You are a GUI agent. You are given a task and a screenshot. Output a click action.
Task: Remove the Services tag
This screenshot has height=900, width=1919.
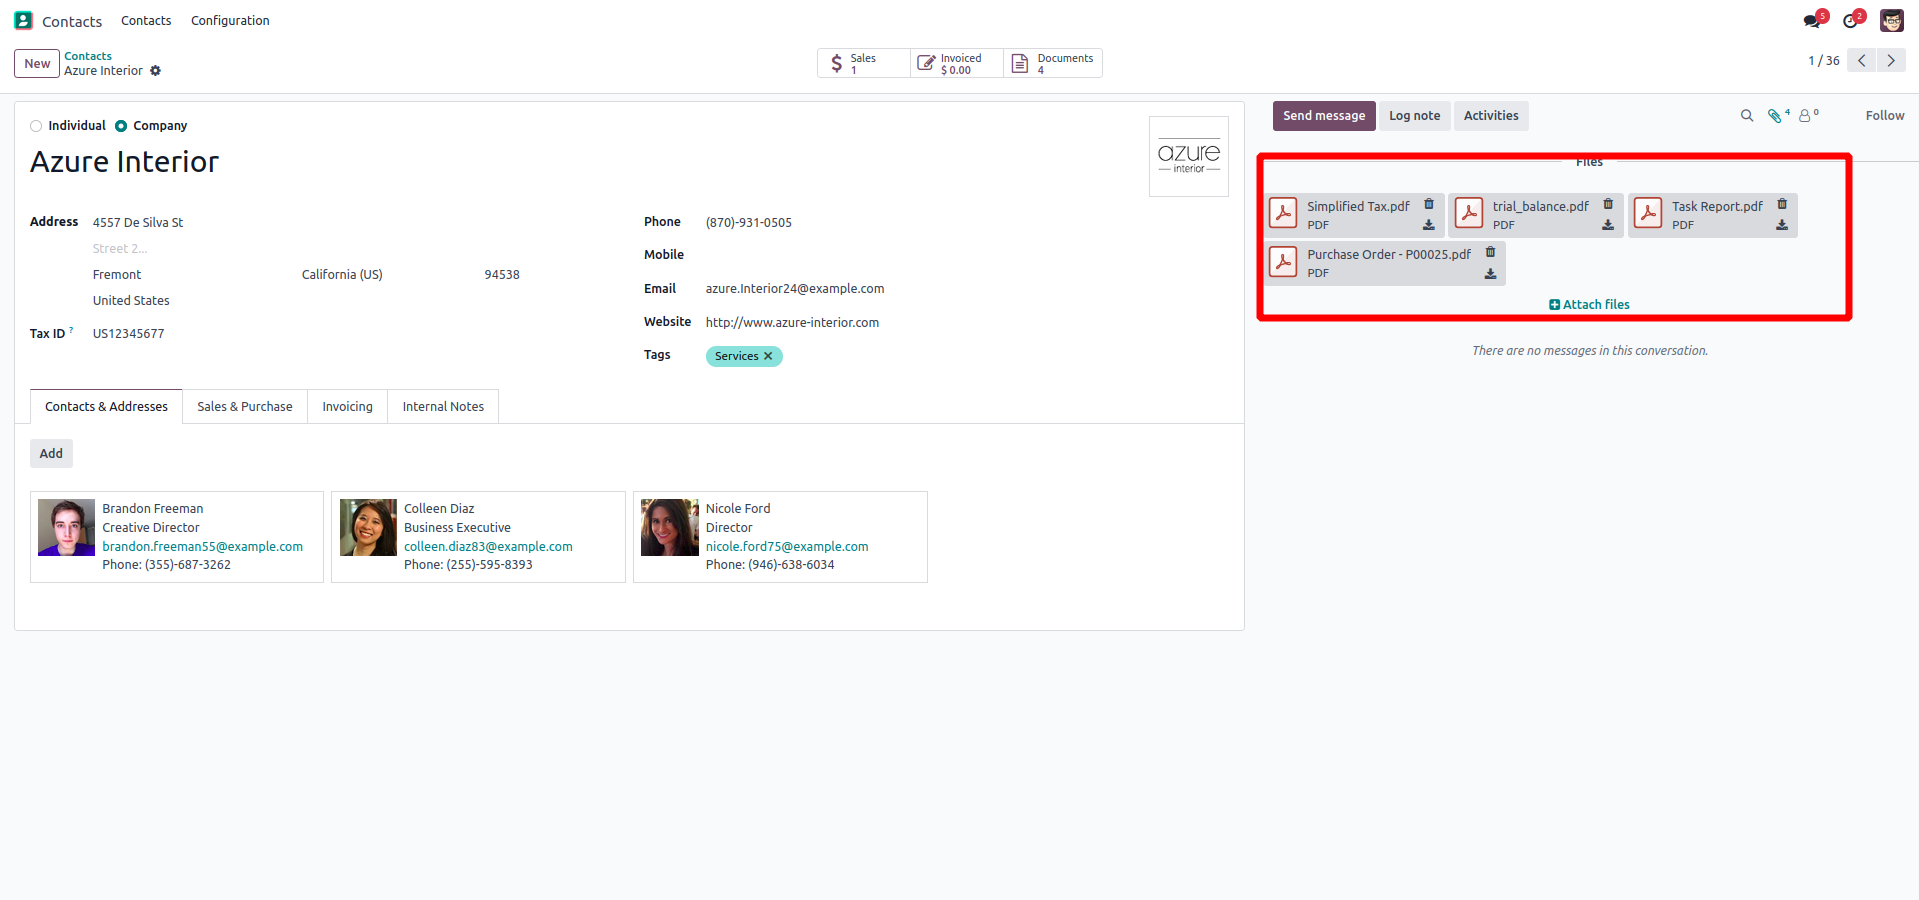click(768, 356)
